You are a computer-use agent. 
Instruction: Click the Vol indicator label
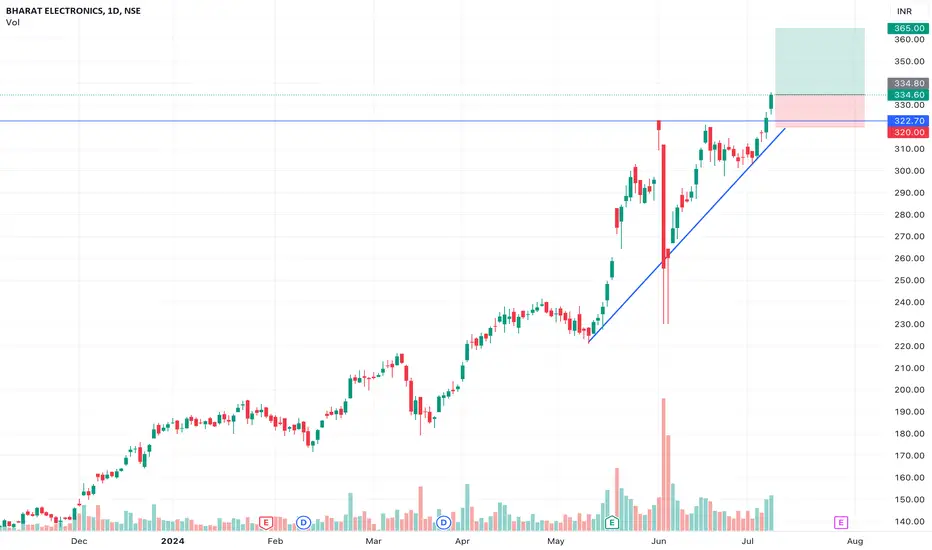point(12,23)
